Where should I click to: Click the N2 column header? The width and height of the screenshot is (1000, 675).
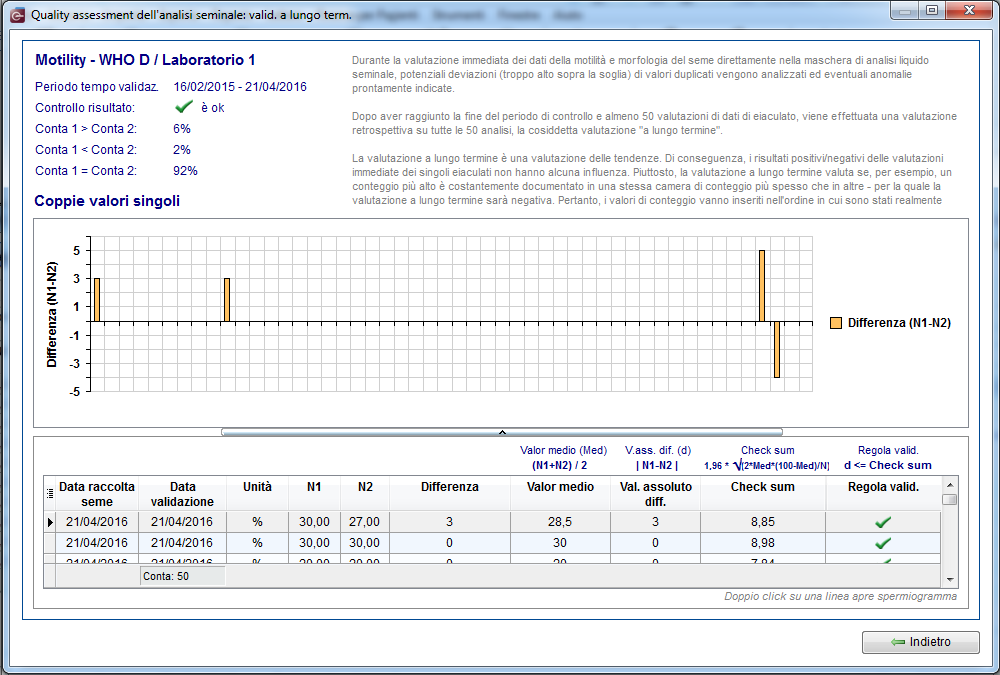coord(365,494)
